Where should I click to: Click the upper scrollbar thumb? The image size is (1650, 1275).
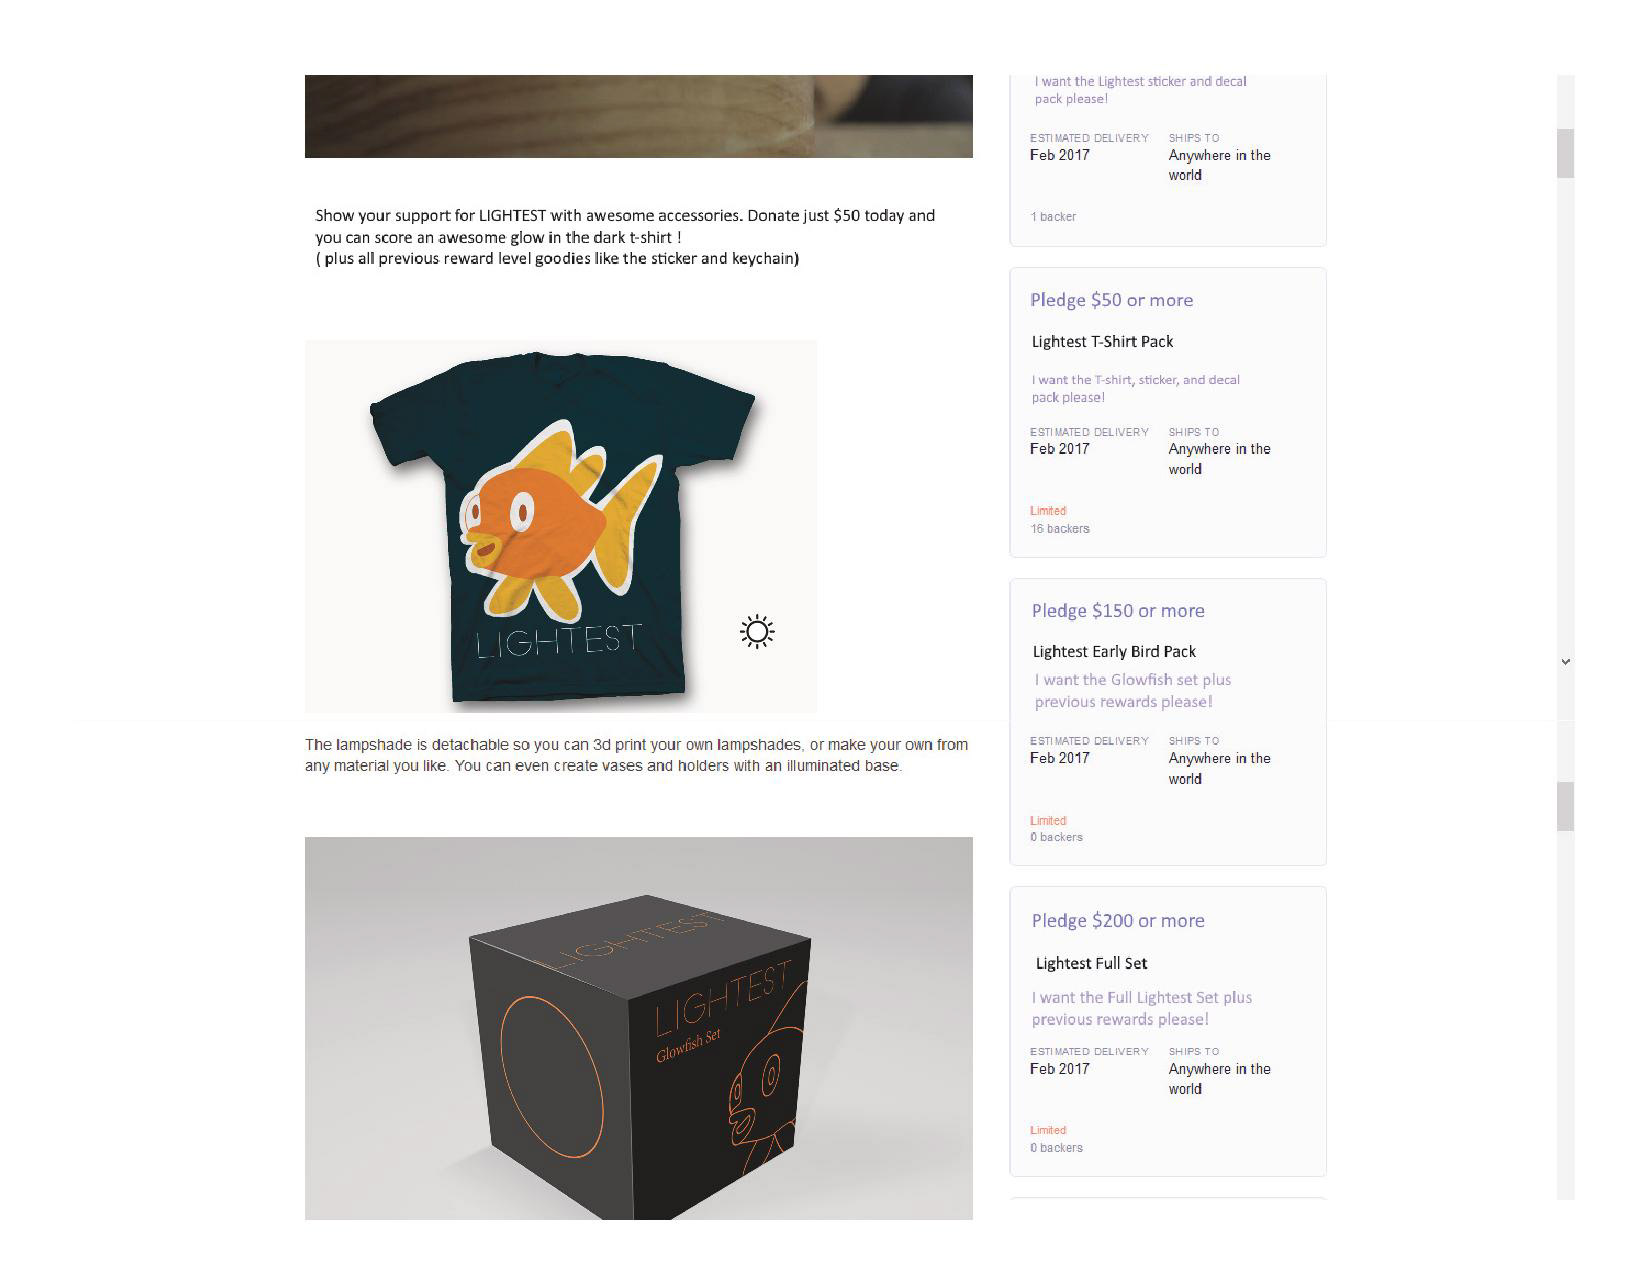(1566, 153)
